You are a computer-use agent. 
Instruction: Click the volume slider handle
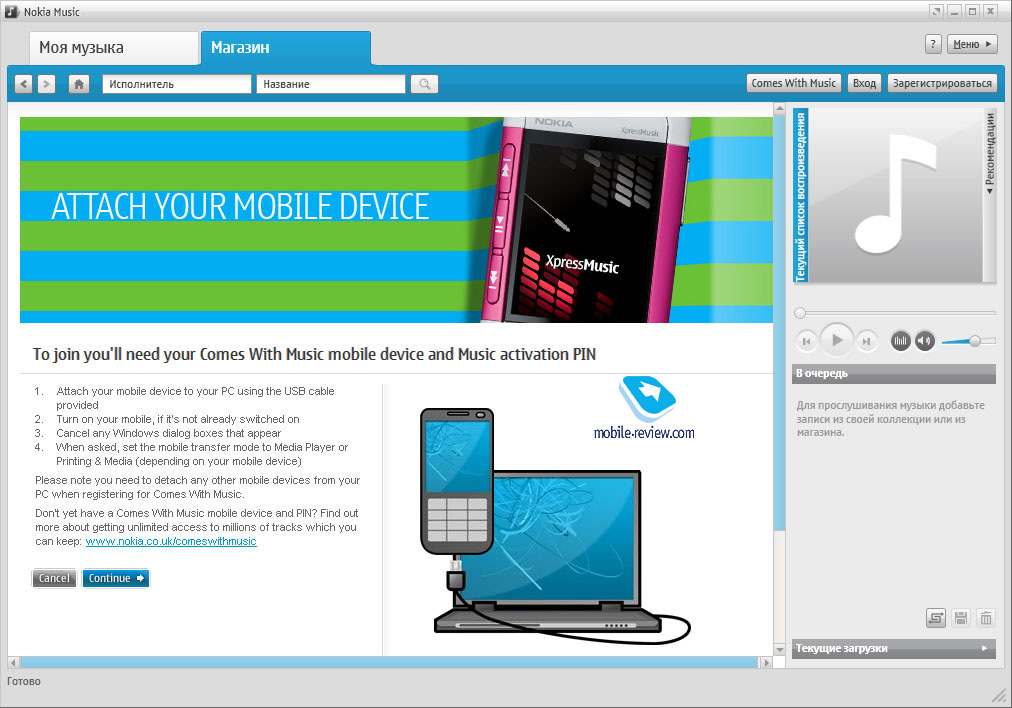coord(975,341)
